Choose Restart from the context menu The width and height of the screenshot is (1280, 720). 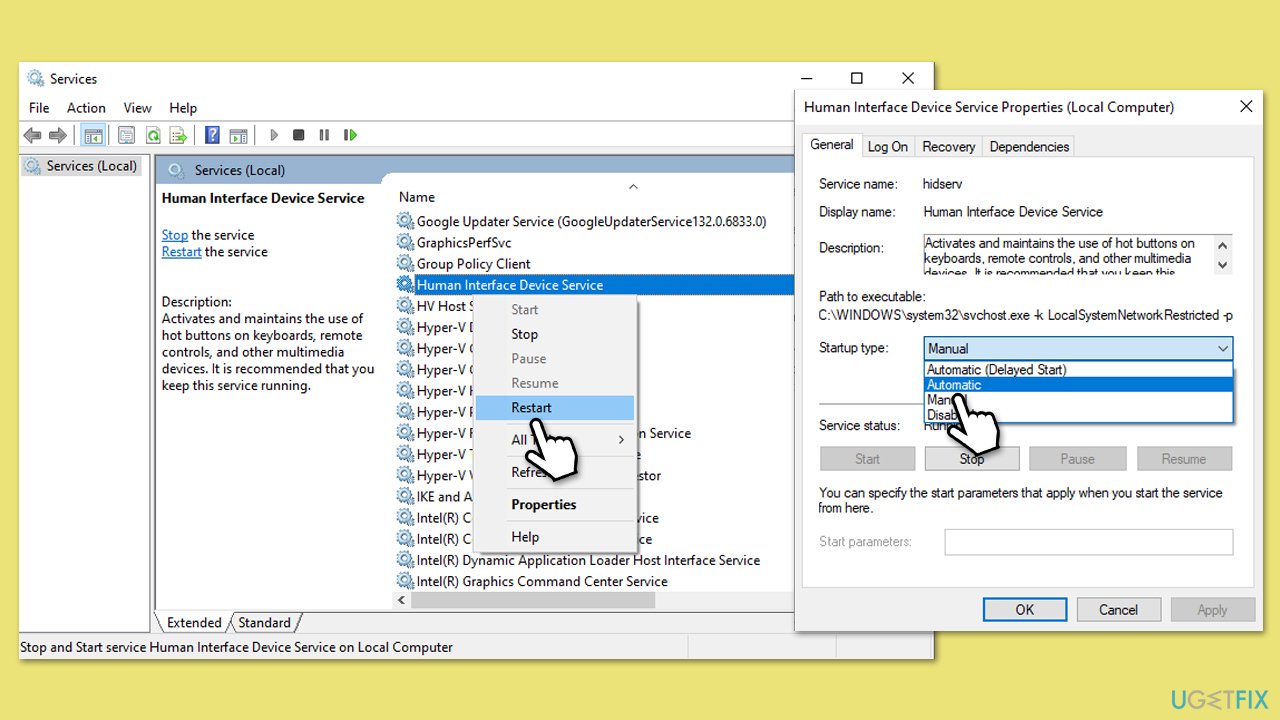(x=555, y=407)
